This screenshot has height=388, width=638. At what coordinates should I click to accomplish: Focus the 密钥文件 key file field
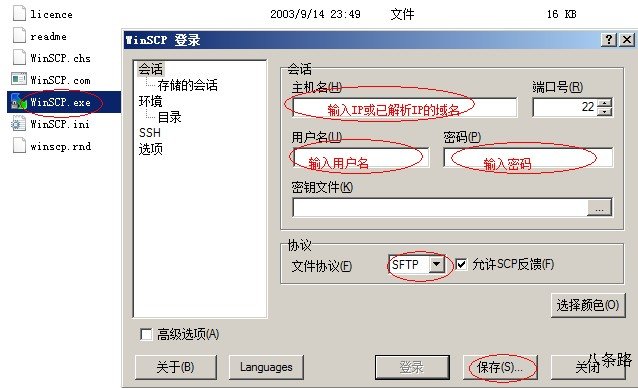440,208
